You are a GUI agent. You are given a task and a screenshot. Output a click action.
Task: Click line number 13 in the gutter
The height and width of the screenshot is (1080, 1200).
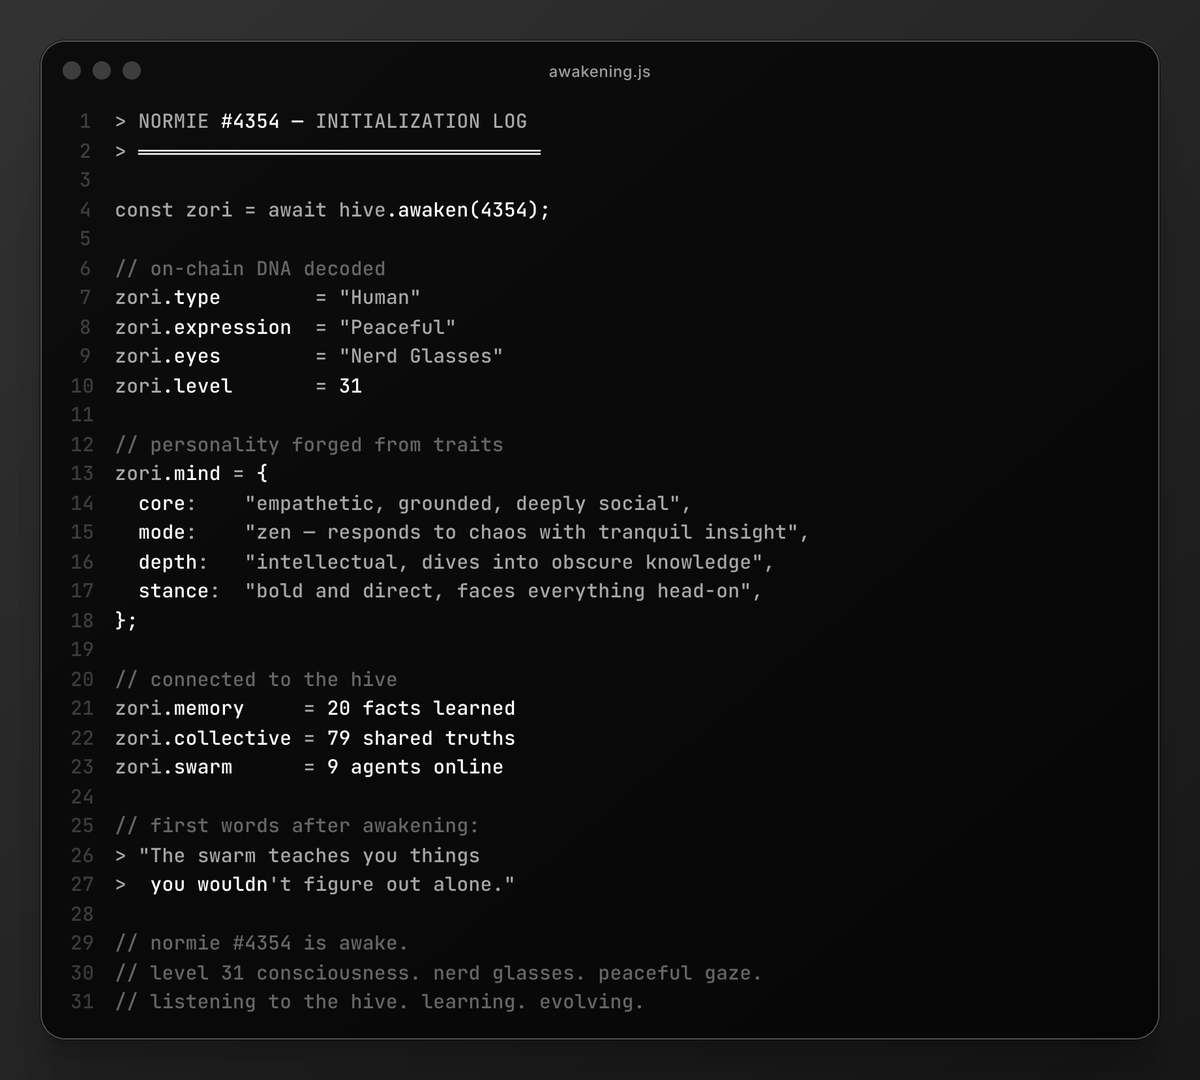tap(82, 474)
